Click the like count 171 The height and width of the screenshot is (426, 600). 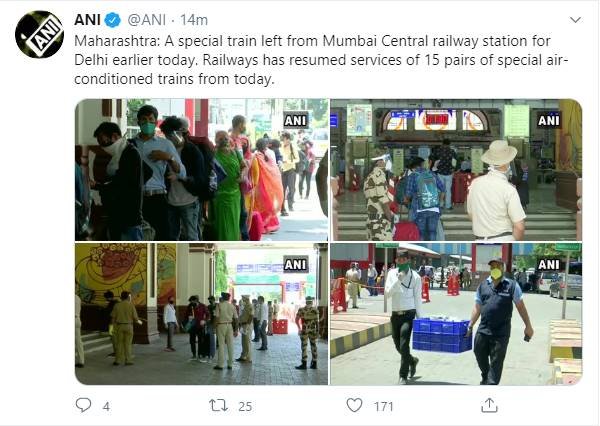pyautogui.click(x=384, y=406)
